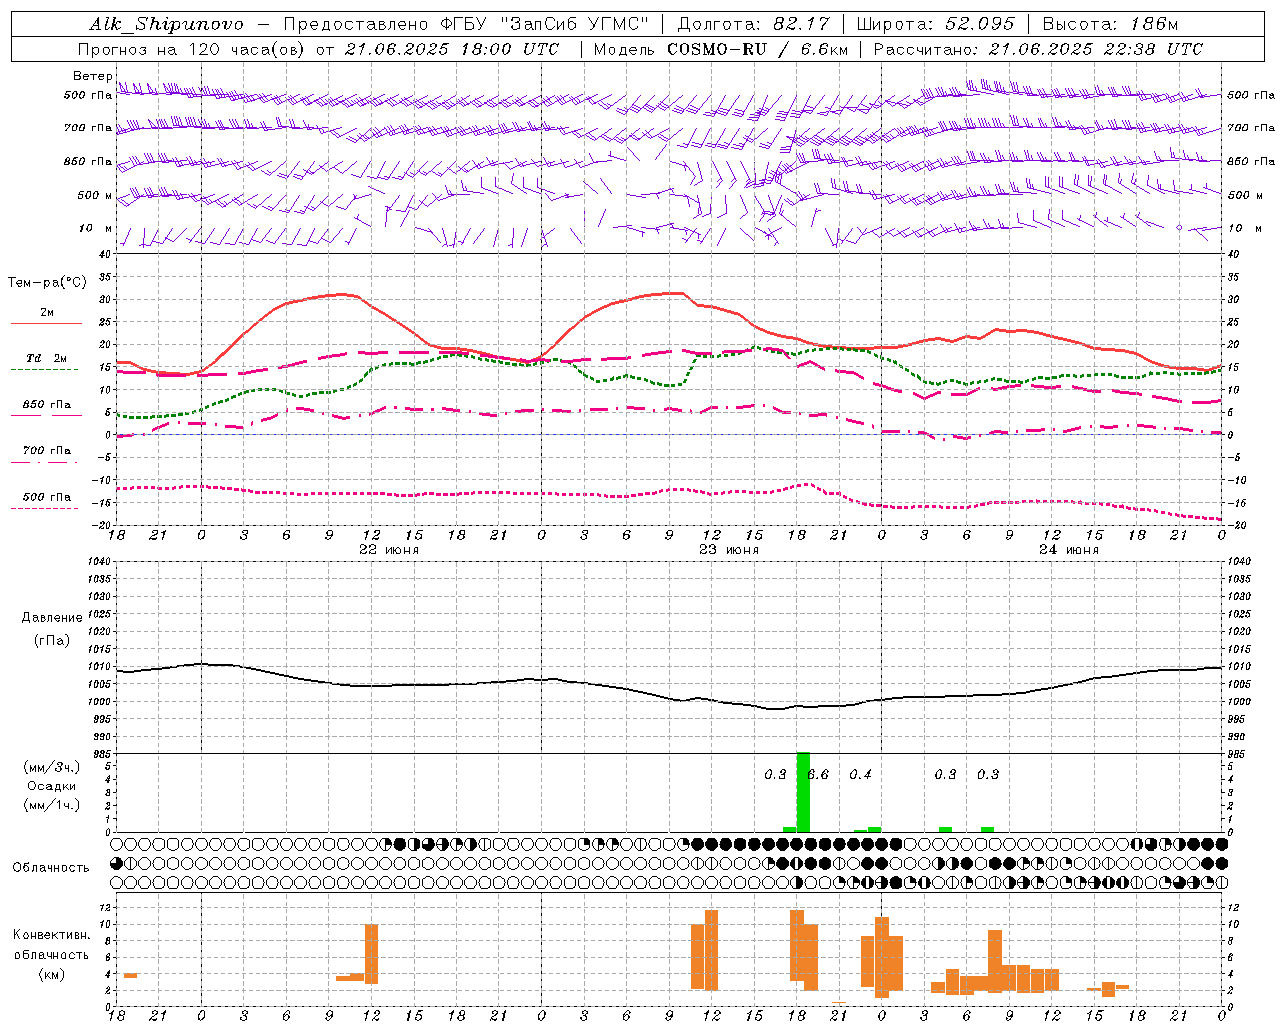
Task: Click the date label 23 июня
Action: pyautogui.click(x=729, y=550)
